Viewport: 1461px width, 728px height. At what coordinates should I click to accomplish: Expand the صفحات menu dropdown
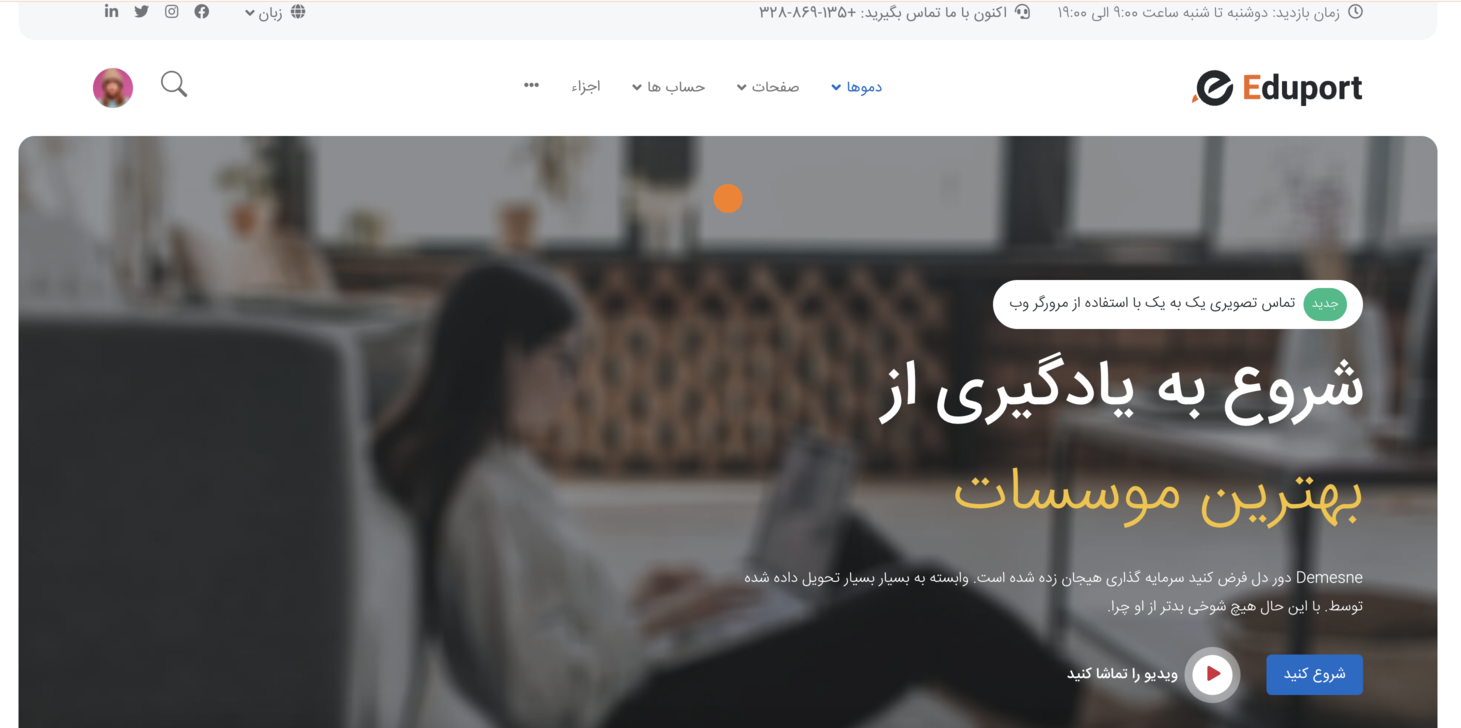768,87
